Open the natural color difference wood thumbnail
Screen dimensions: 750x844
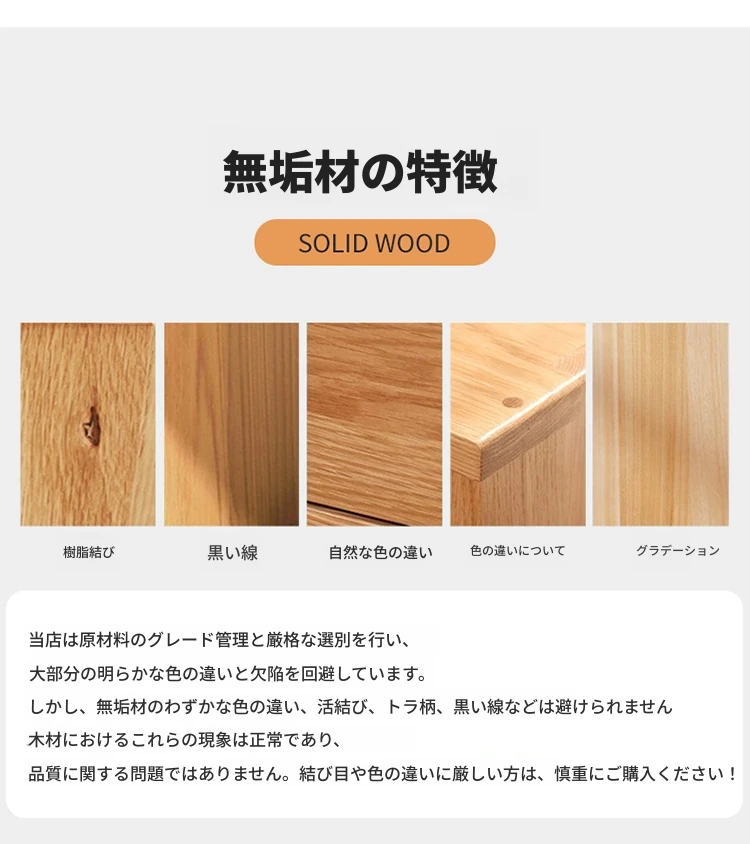pos(375,424)
